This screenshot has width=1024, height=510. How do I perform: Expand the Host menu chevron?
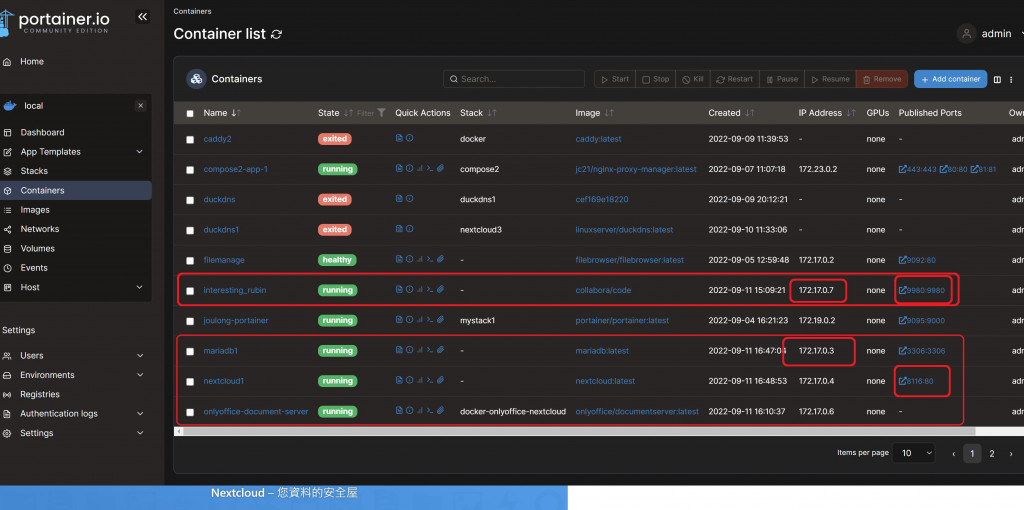click(x=139, y=287)
